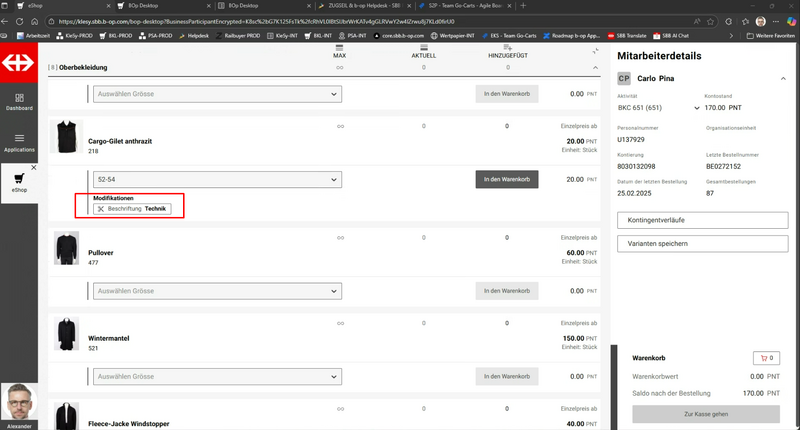Click the Kontingentverläufe button

703,218
